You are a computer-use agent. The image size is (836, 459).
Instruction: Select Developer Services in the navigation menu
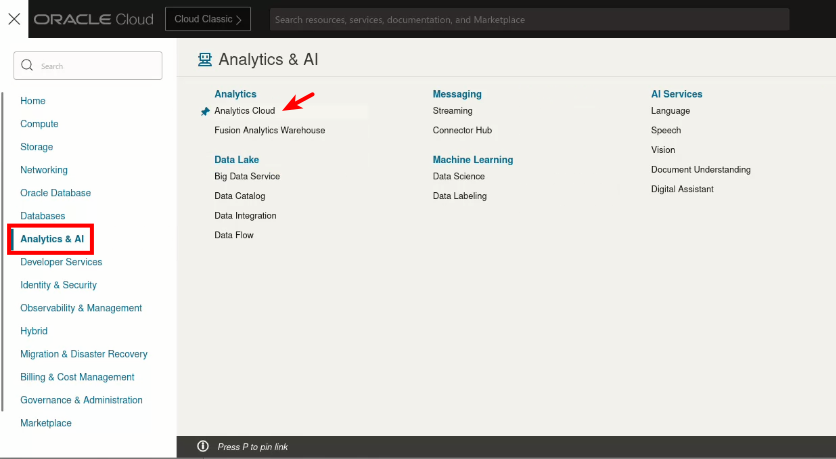(61, 262)
